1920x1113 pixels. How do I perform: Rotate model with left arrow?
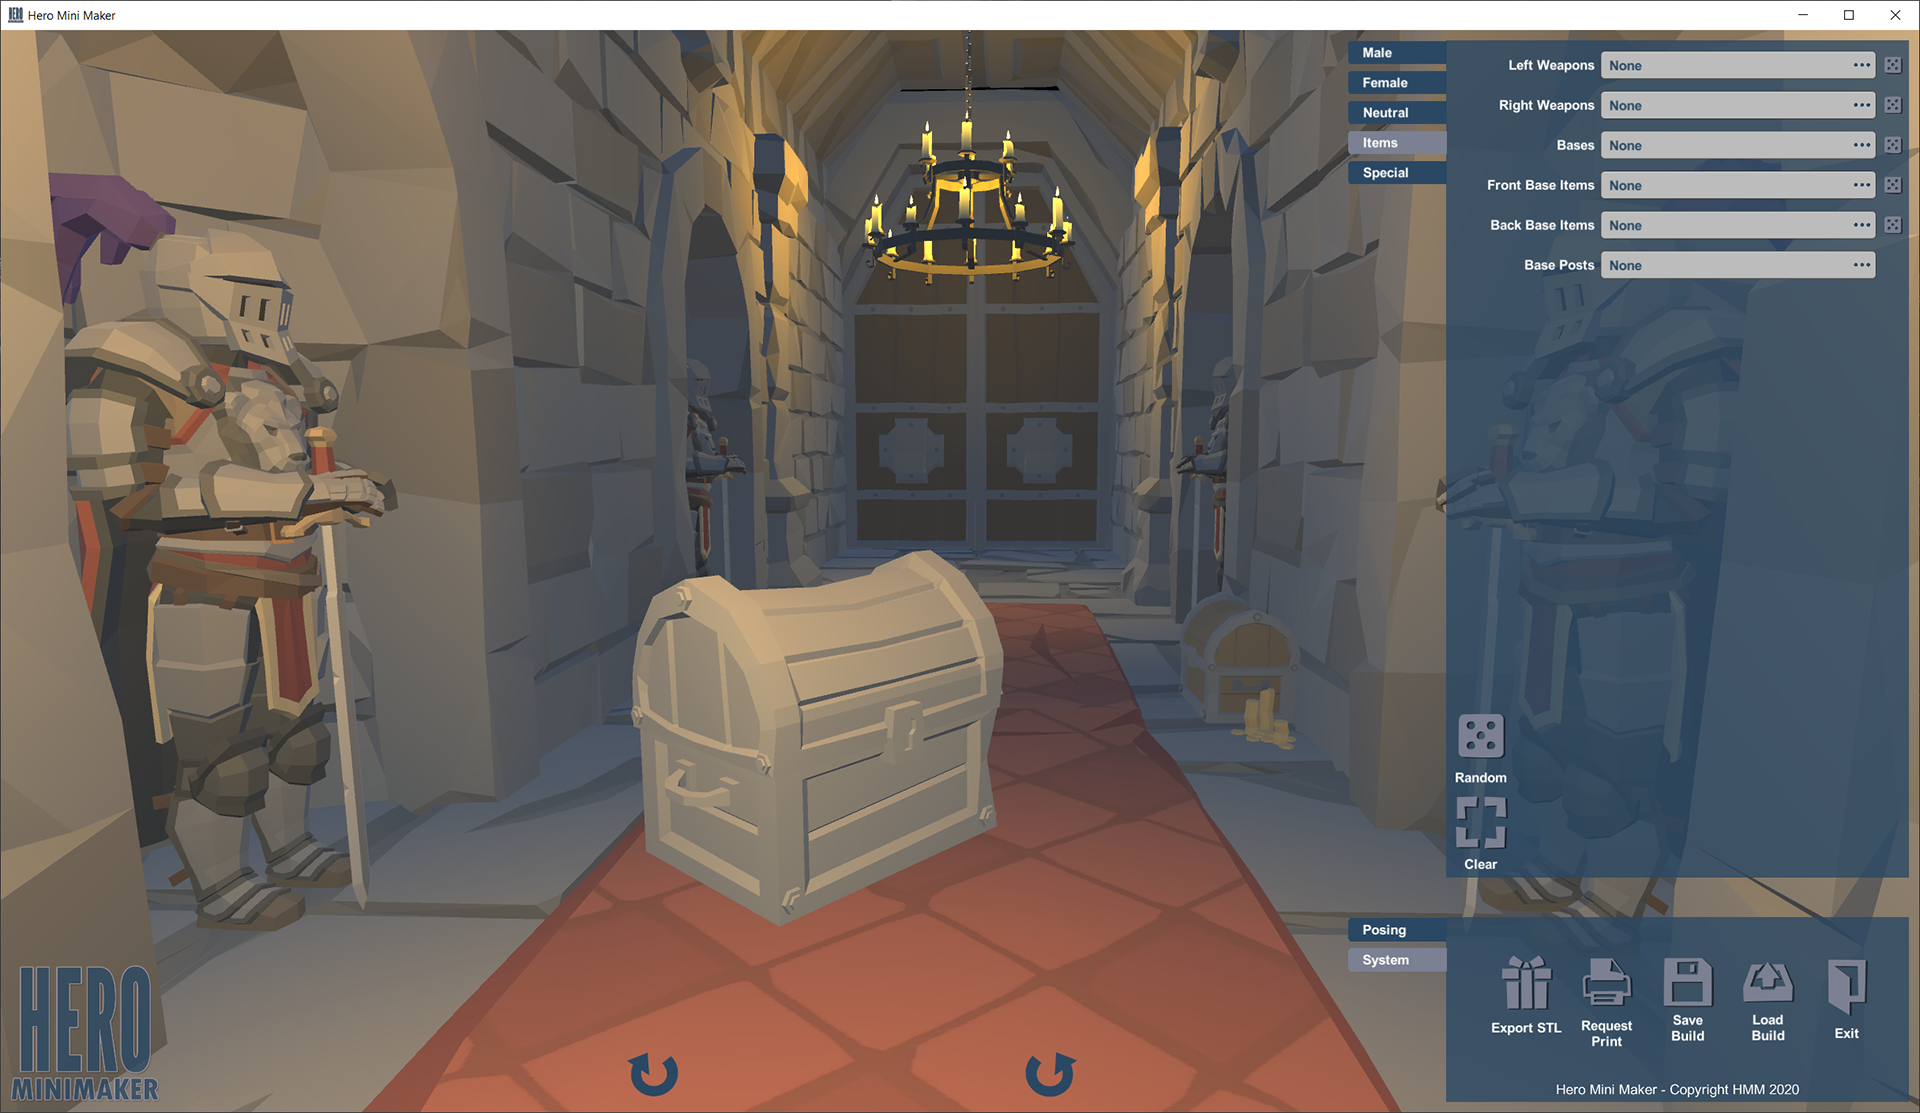click(654, 1074)
